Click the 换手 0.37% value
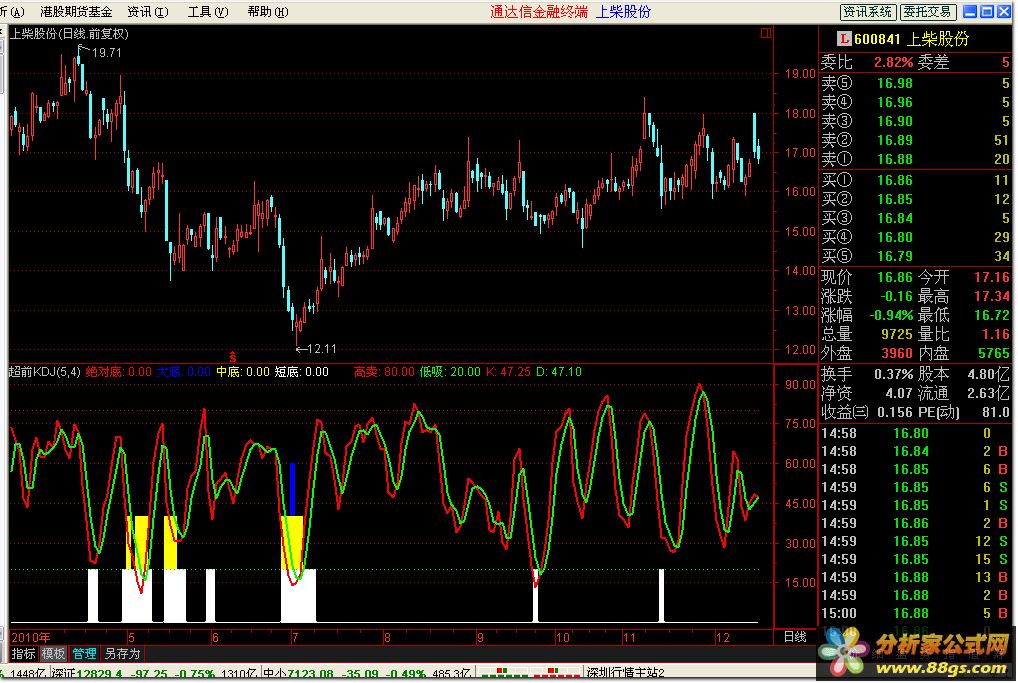Screen dimensions: 1018x683 tap(893, 374)
